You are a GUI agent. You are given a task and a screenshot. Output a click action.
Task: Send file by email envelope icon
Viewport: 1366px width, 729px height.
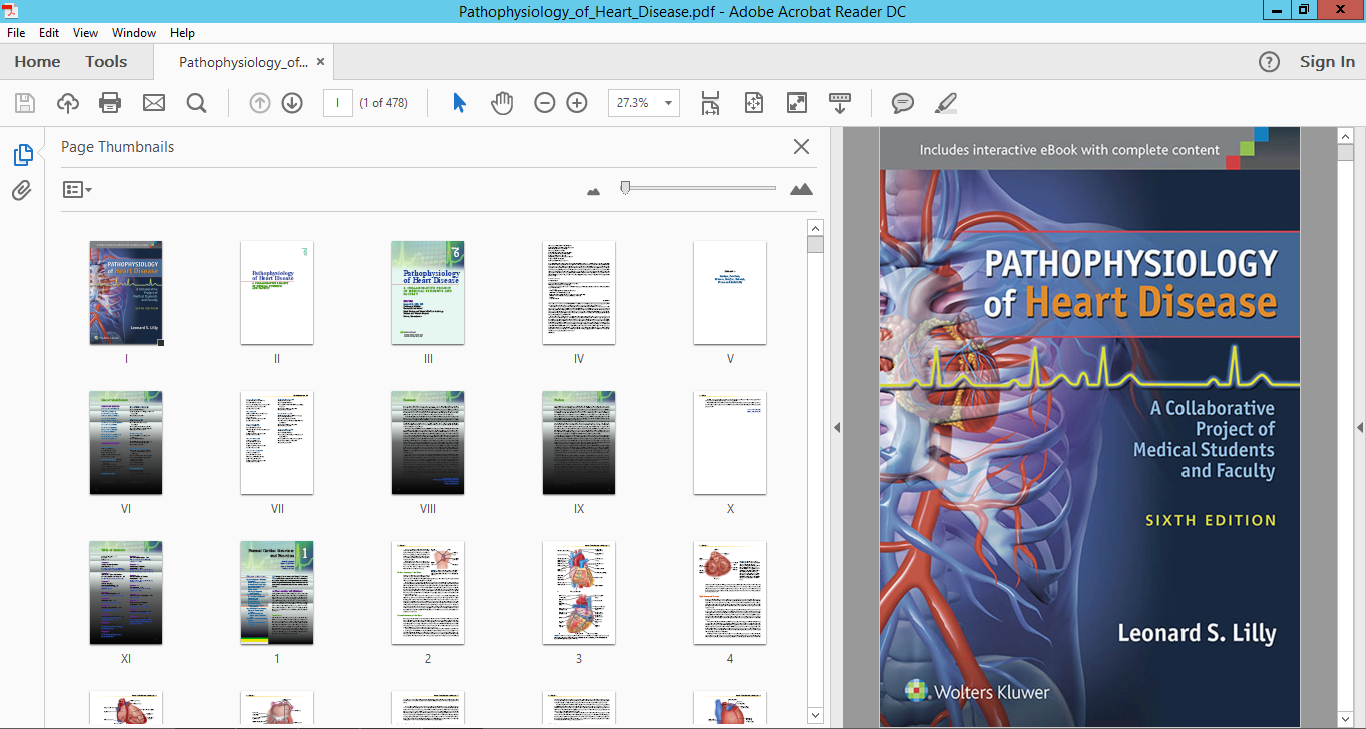click(x=153, y=103)
